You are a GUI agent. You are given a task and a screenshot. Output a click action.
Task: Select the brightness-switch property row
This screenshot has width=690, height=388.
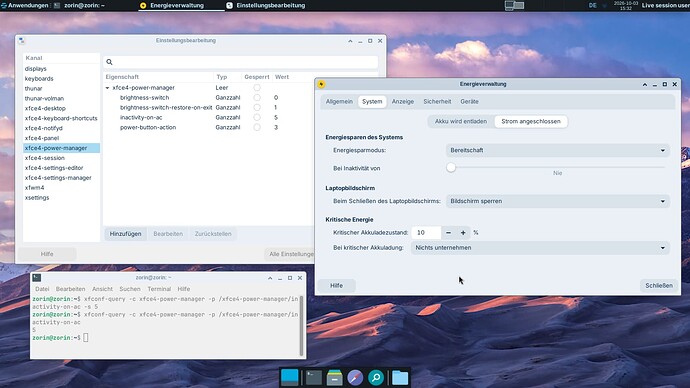[x=208, y=98]
